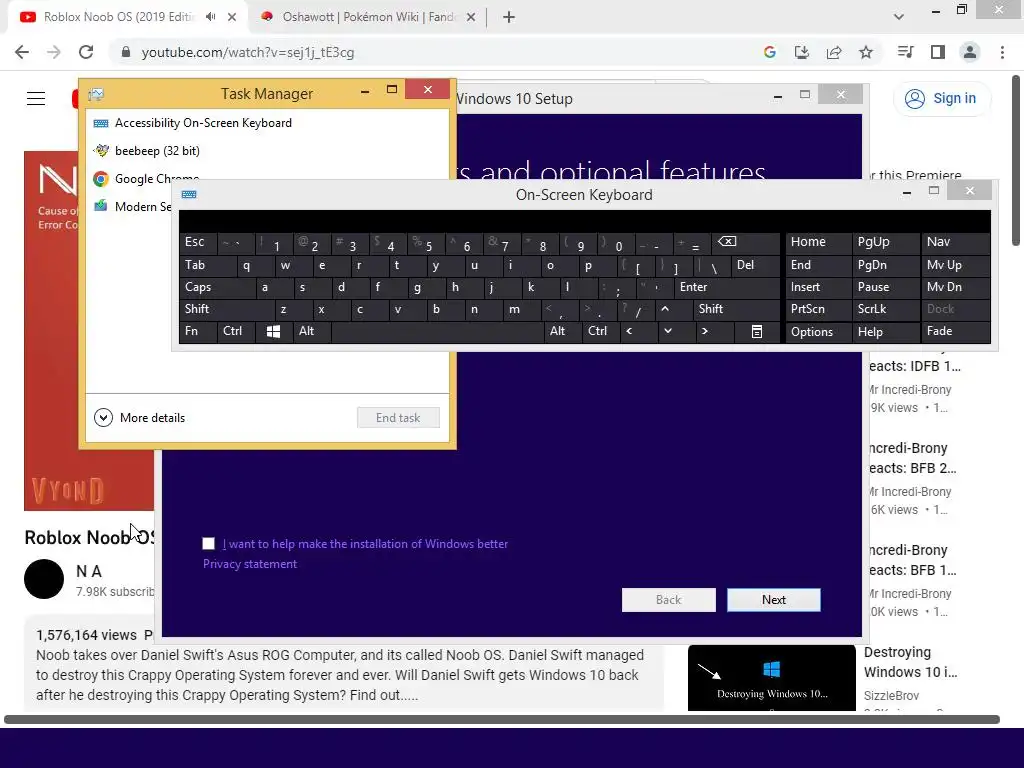Click the N A channel avatar
The height and width of the screenshot is (768, 1024).
(x=44, y=579)
